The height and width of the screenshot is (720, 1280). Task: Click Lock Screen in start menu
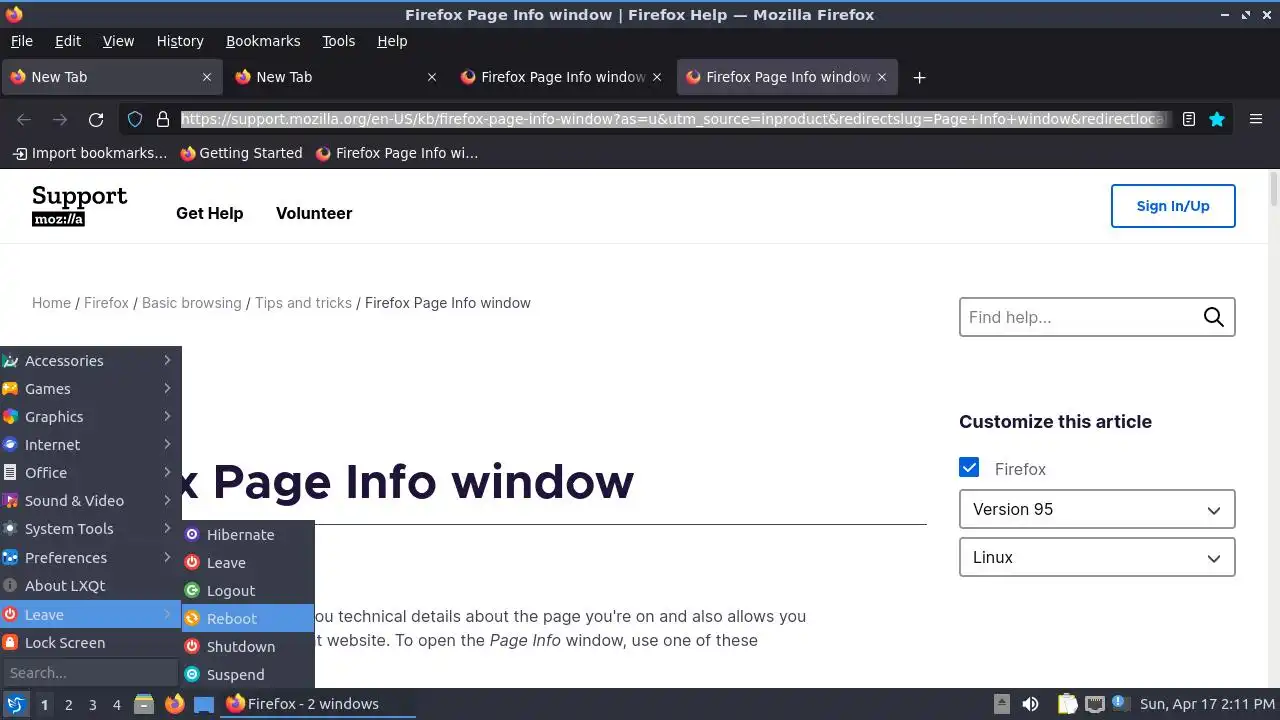[x=90, y=643]
